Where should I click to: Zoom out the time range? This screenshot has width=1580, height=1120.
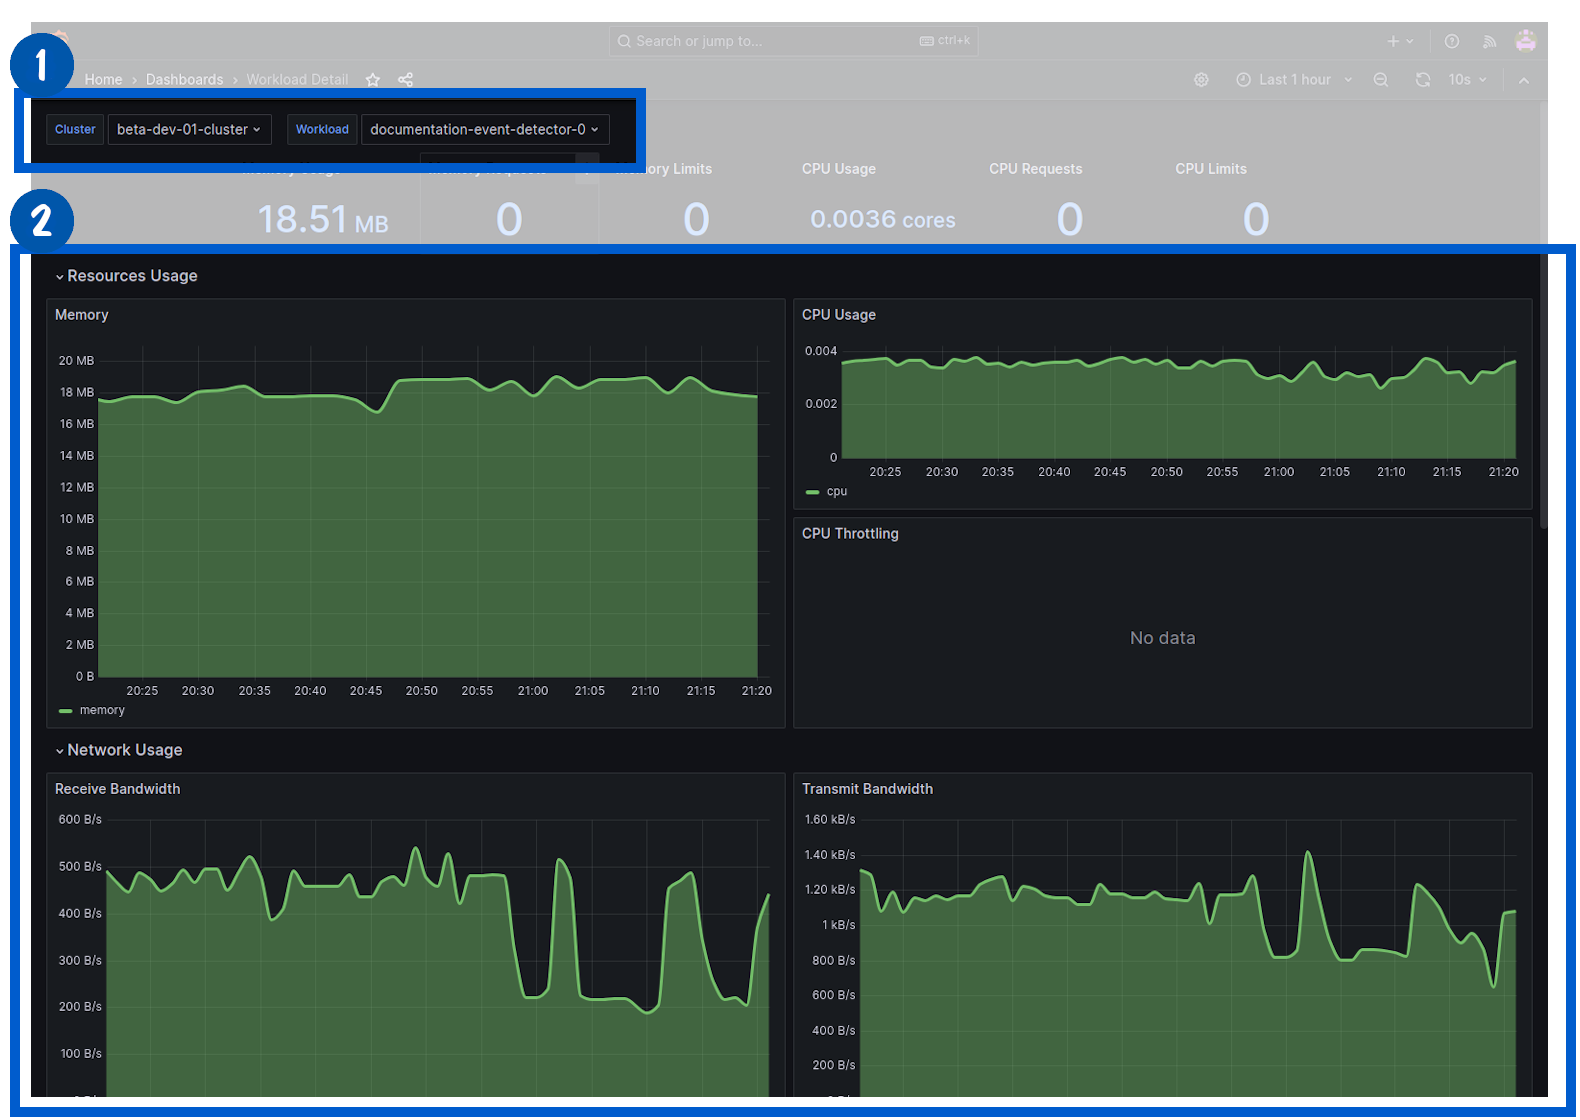tap(1380, 80)
